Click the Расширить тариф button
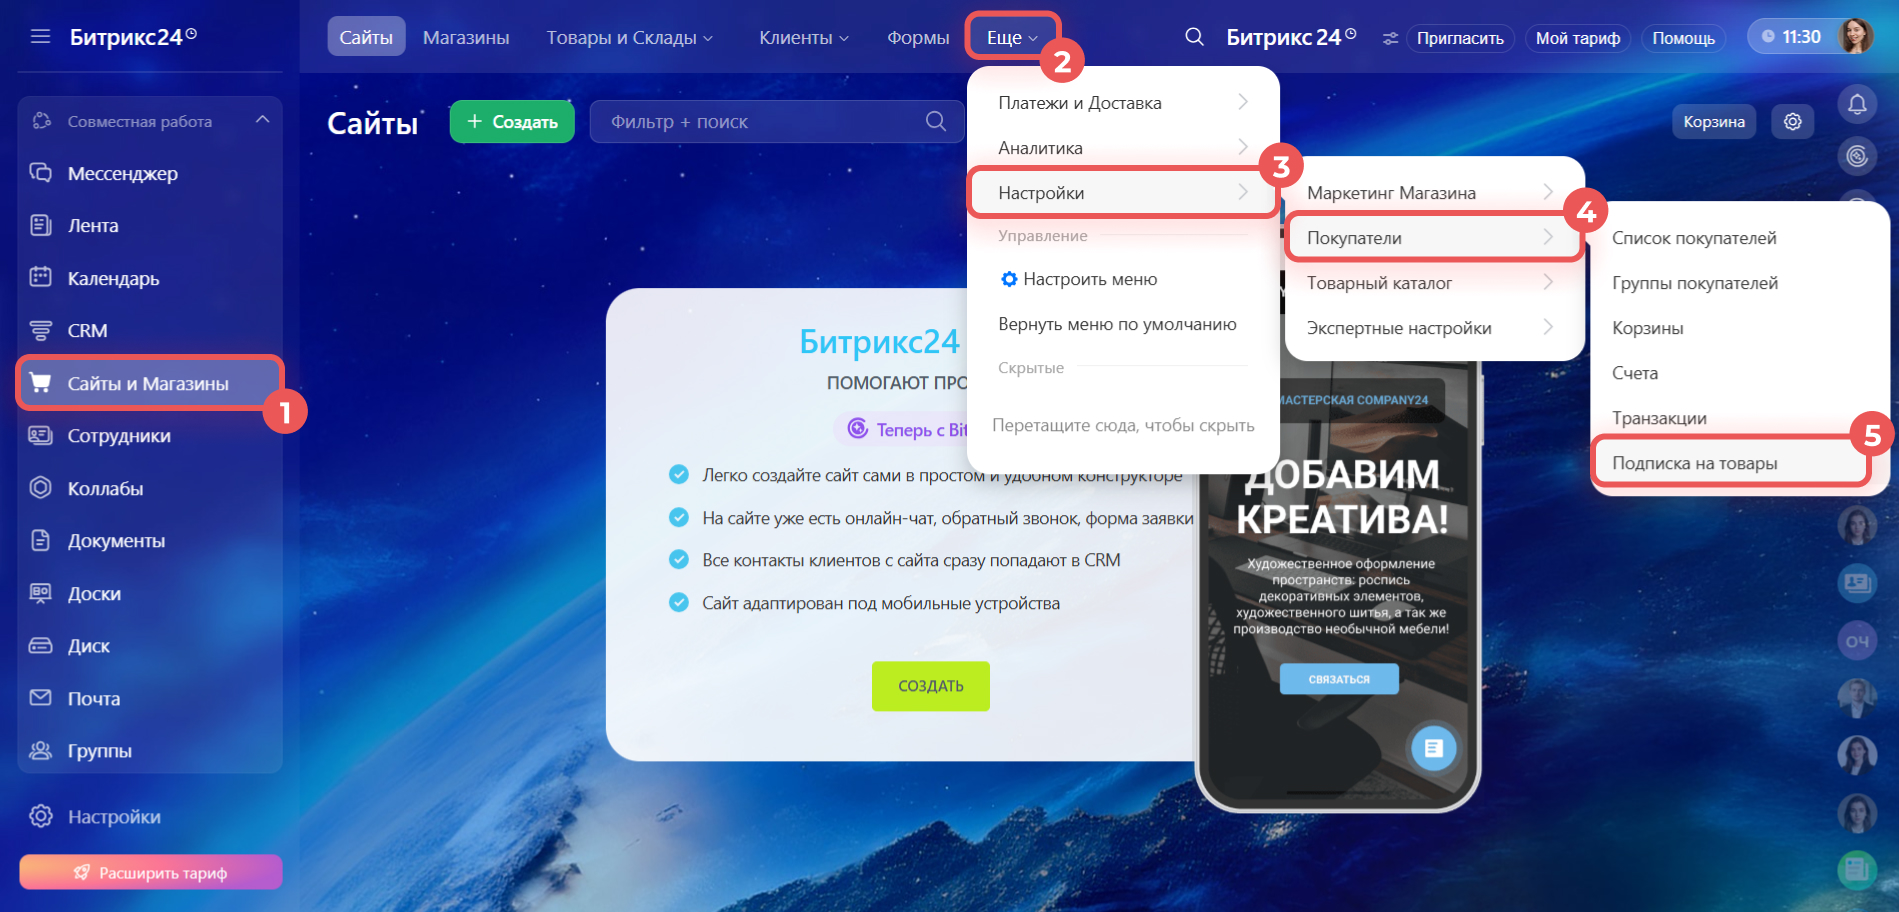 pyautogui.click(x=151, y=872)
